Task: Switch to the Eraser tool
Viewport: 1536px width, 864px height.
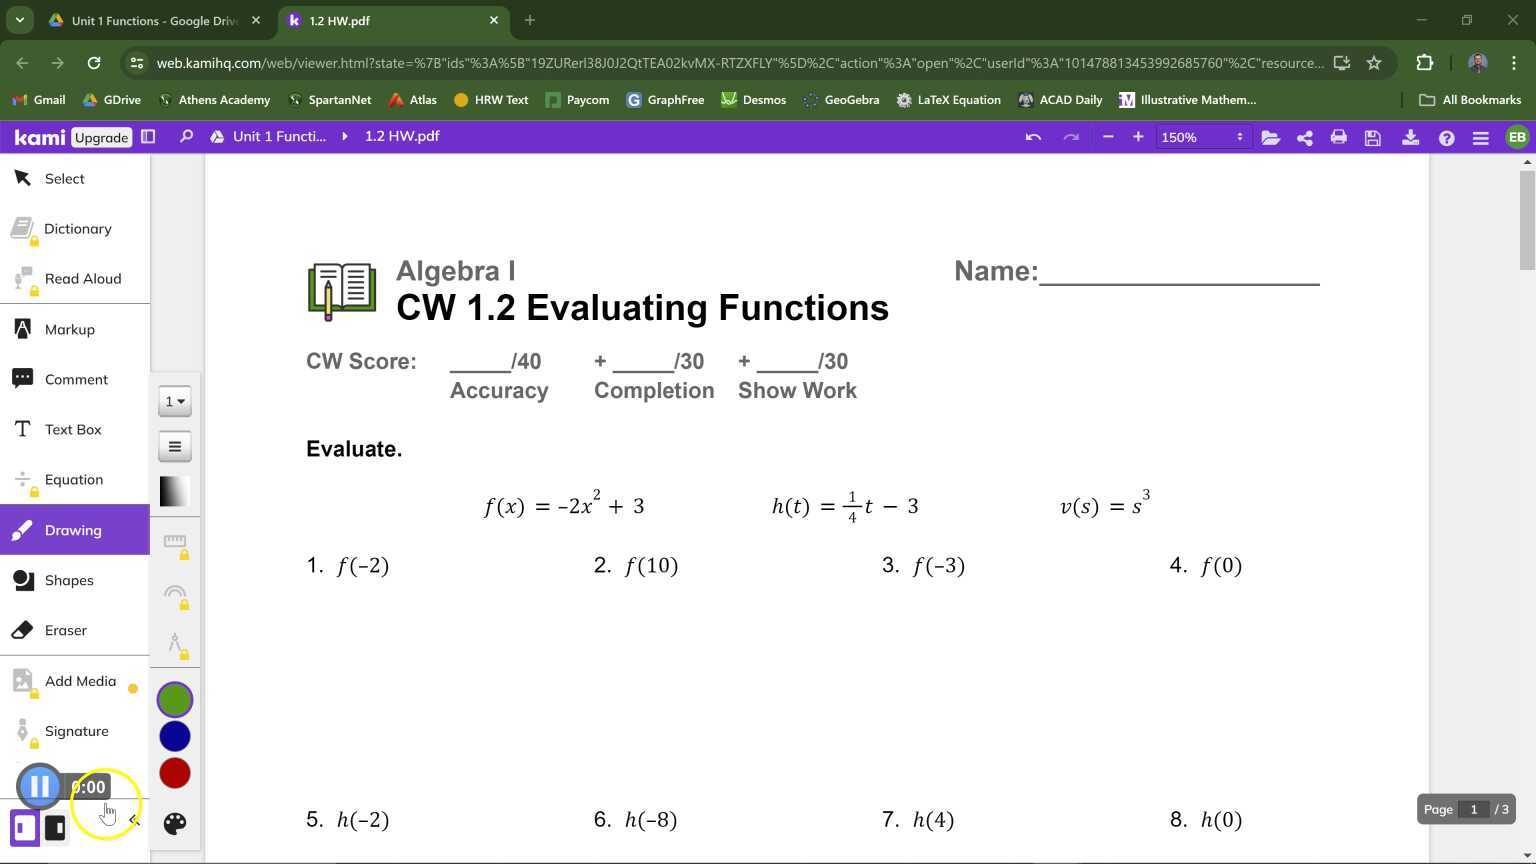Action: tap(65, 630)
